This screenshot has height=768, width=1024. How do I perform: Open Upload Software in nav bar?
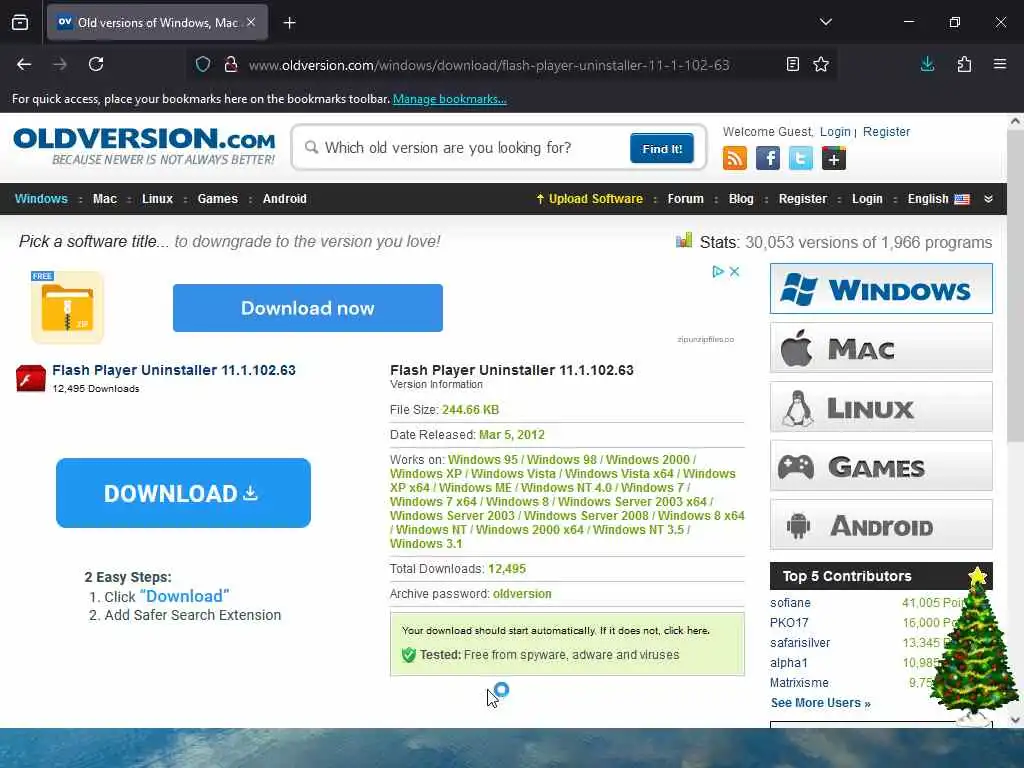point(590,199)
